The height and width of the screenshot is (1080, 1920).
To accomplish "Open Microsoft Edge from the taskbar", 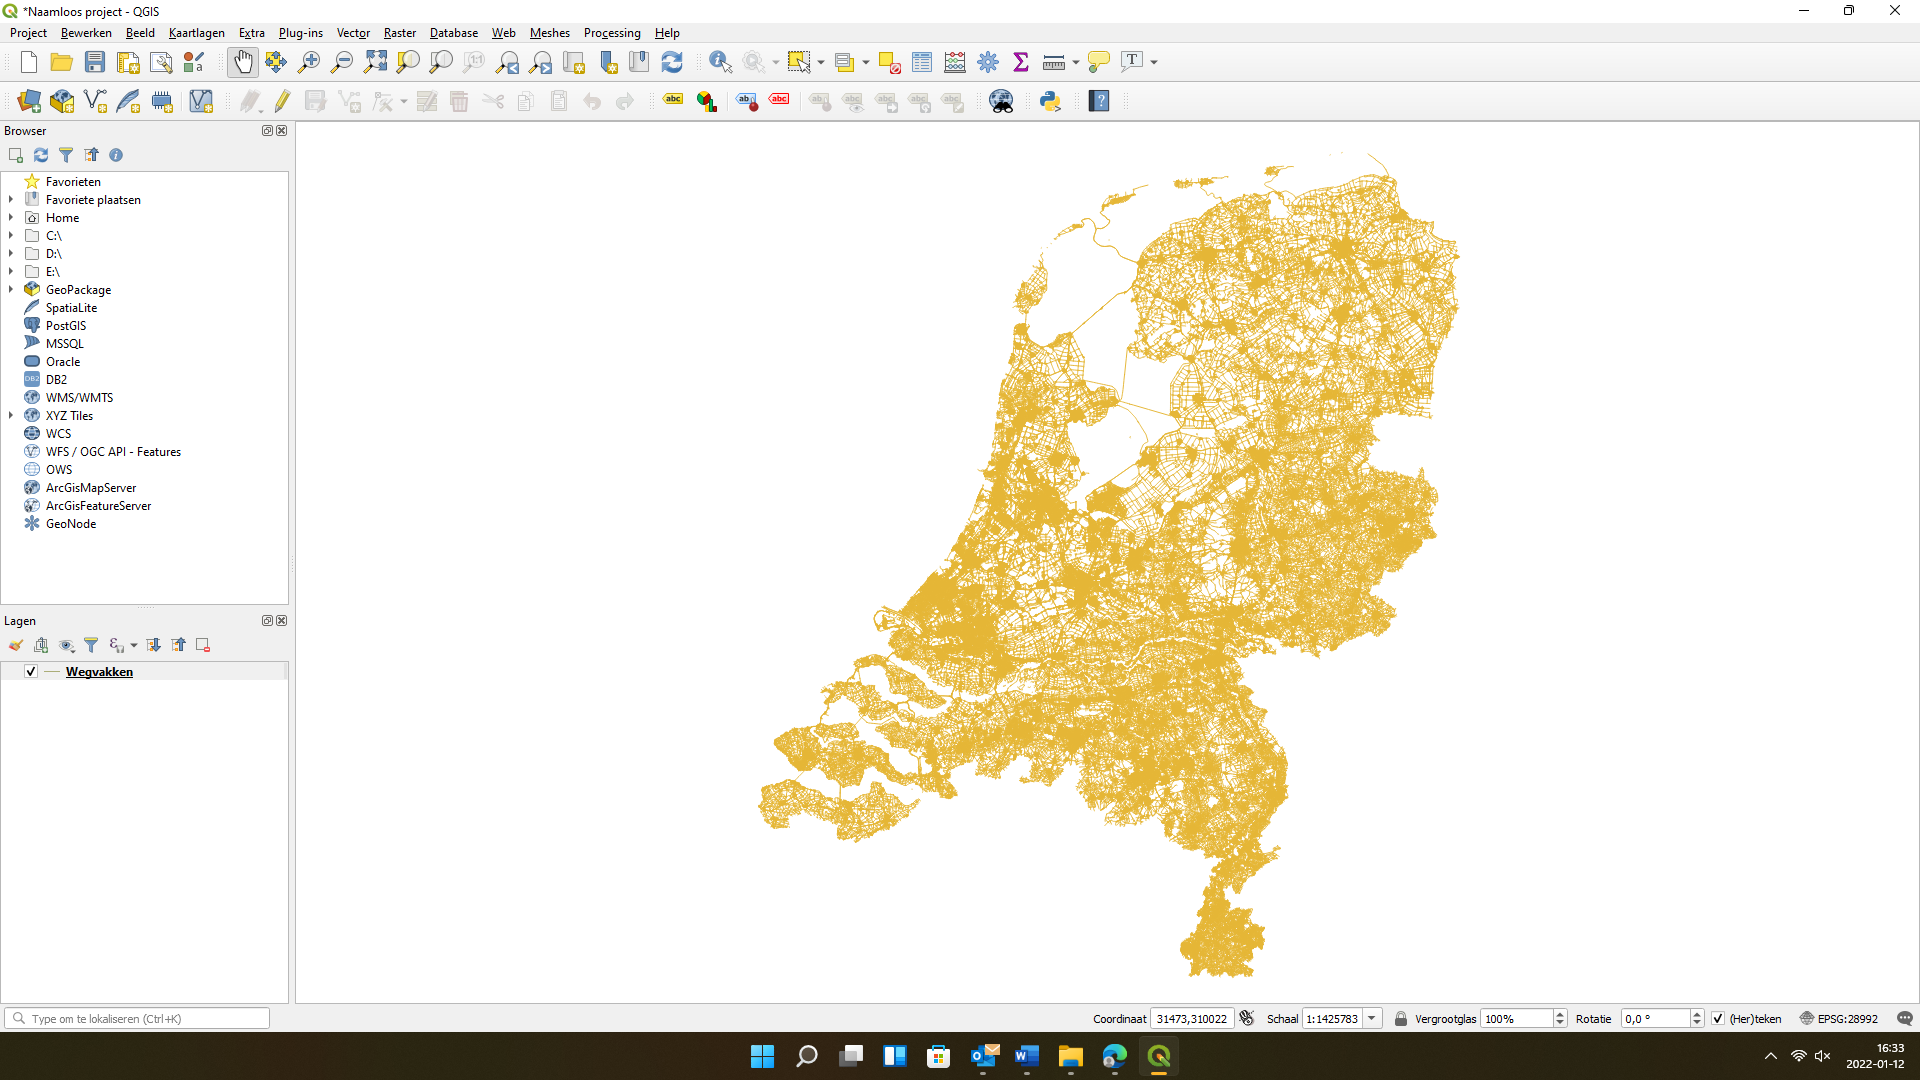I will [x=1115, y=1056].
